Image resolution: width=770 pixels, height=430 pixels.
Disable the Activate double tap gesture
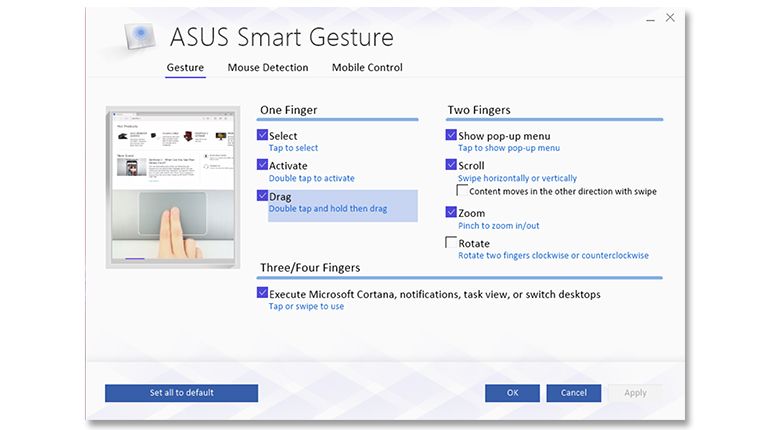point(263,165)
